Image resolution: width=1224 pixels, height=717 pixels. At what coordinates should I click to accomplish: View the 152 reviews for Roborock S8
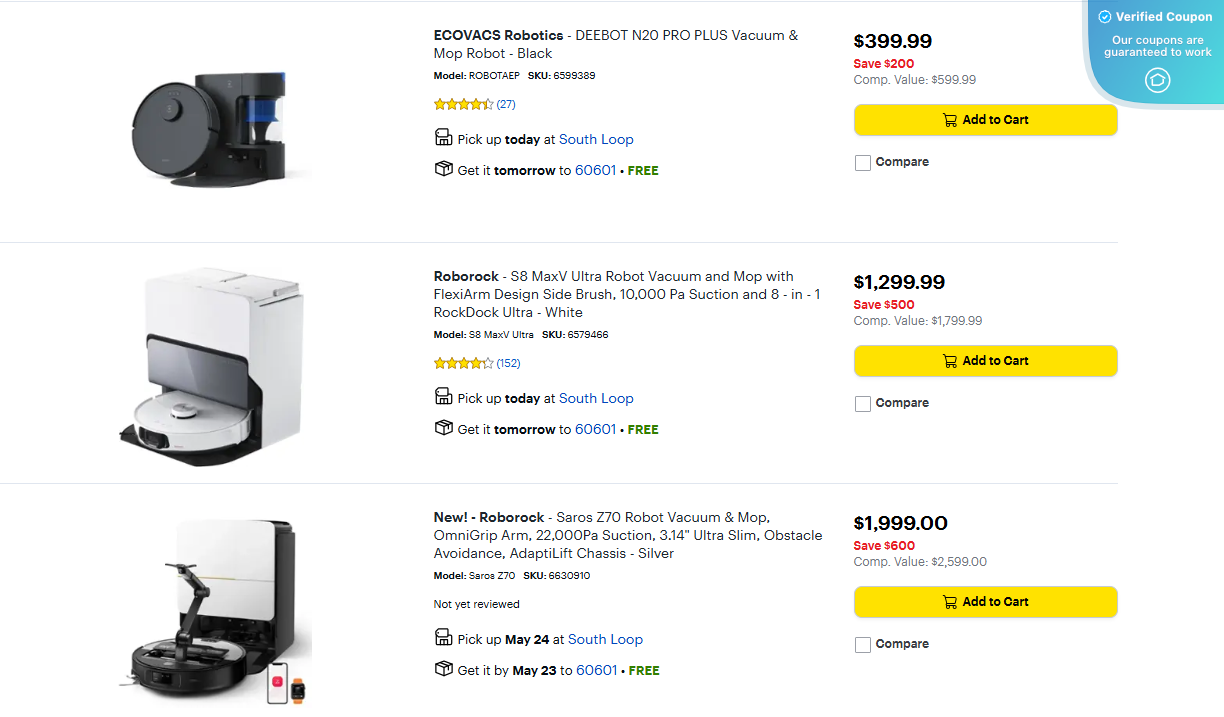click(x=508, y=363)
